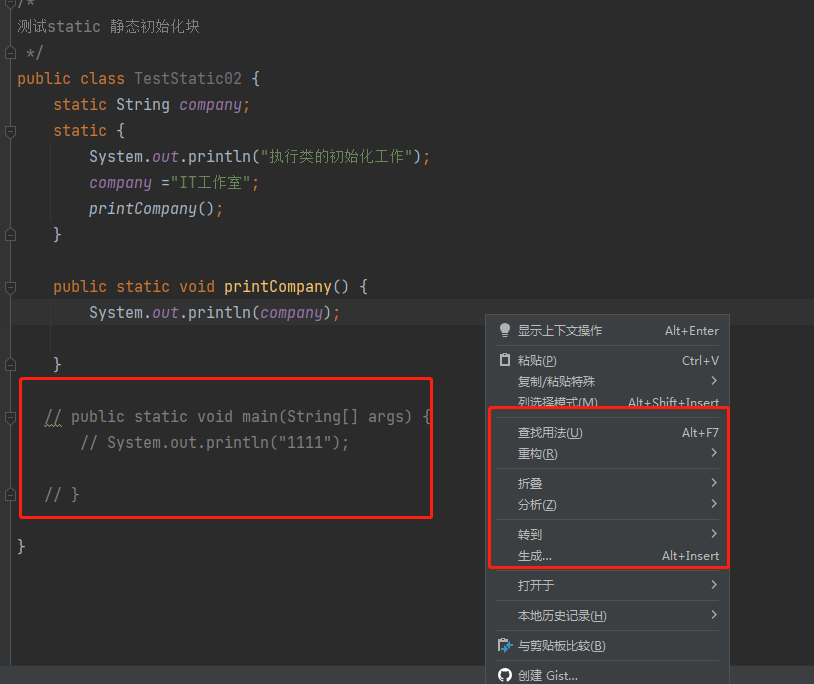Open the 重构(R) menu entry
814x684 pixels.
(607, 454)
